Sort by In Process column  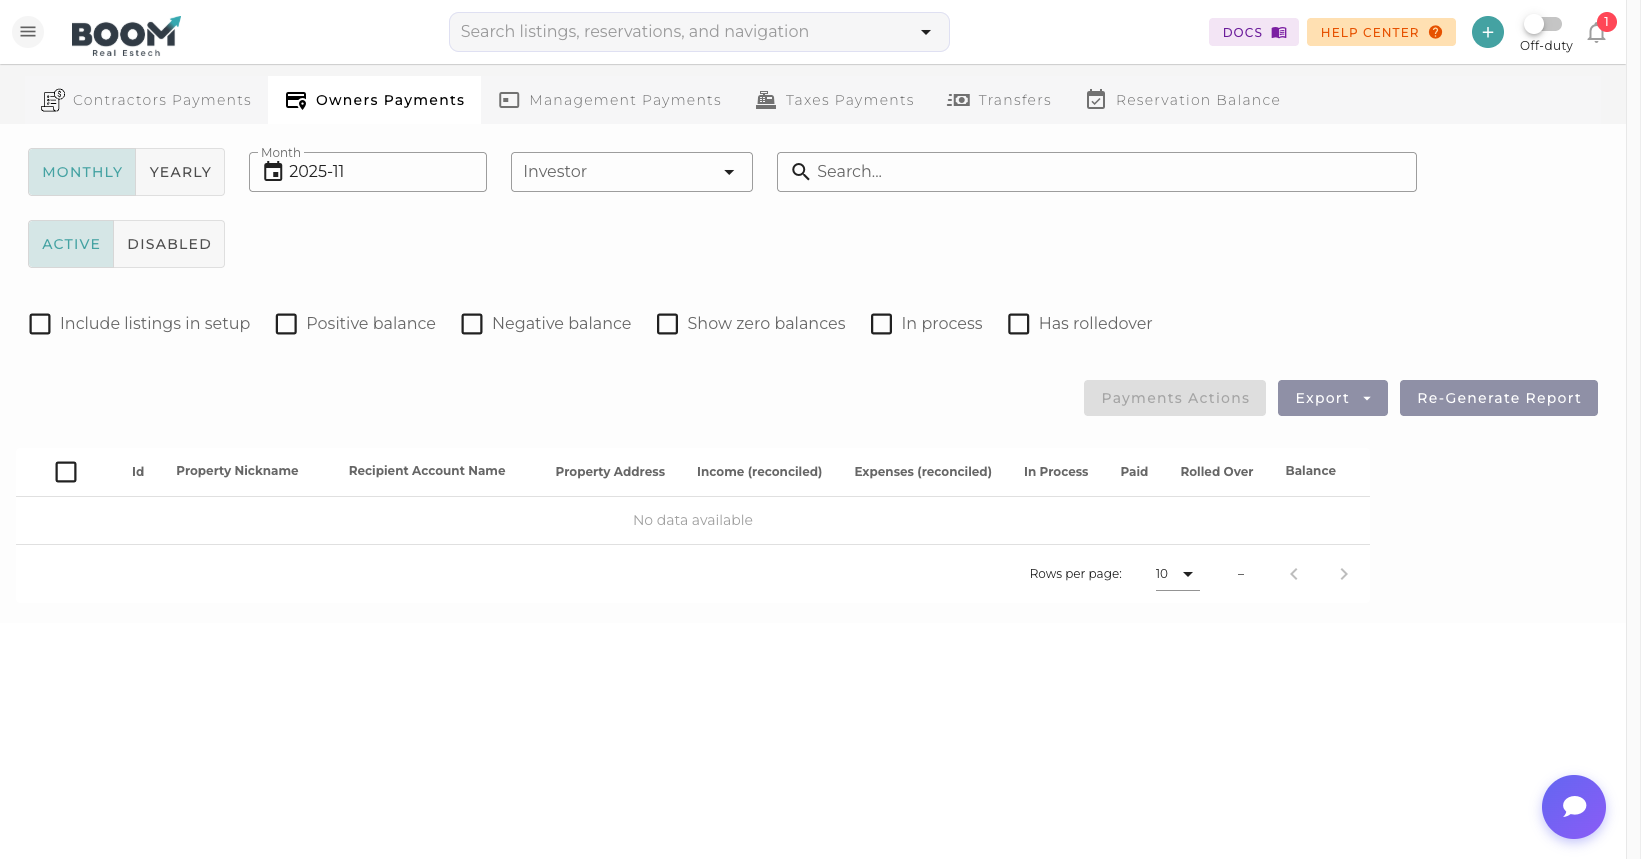point(1056,472)
